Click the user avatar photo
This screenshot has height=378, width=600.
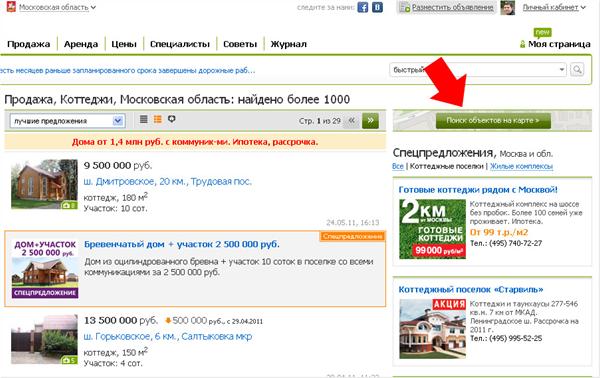[508, 7]
